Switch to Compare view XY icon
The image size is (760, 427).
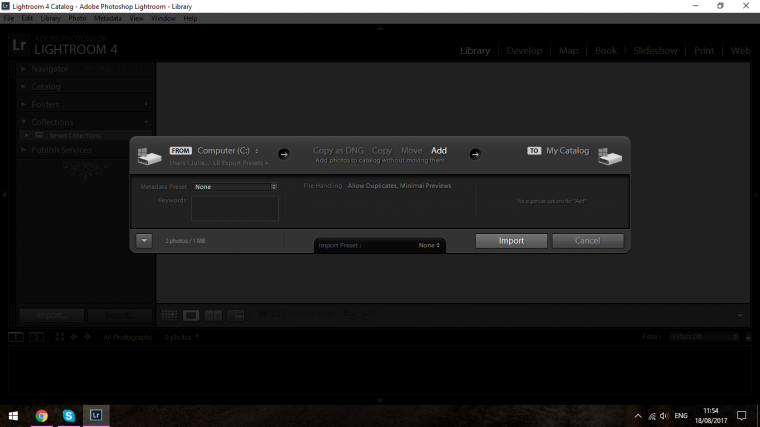[x=213, y=316]
